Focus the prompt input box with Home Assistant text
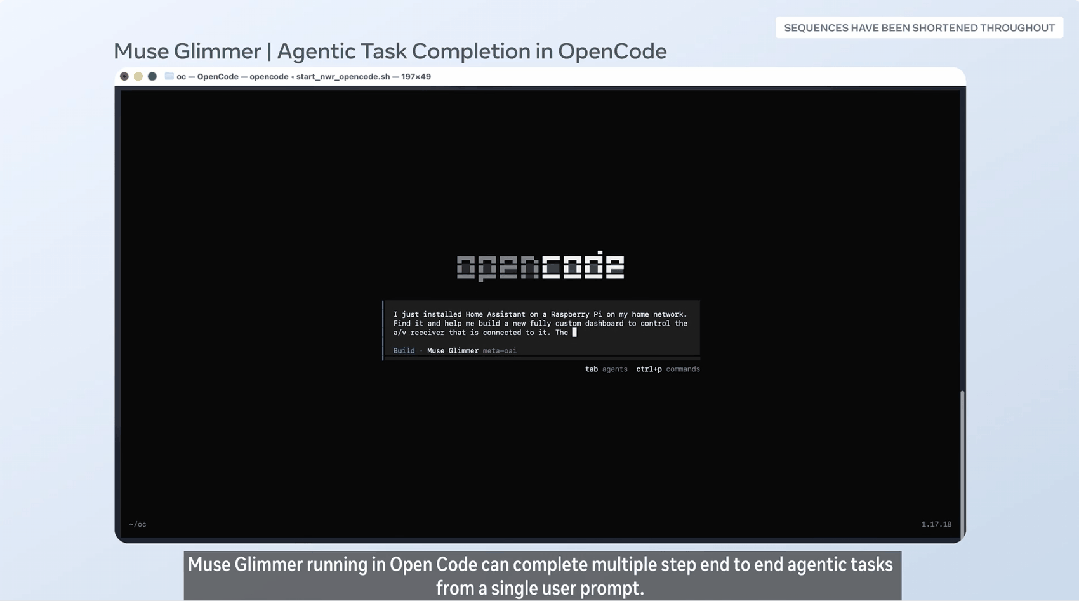 [542, 330]
